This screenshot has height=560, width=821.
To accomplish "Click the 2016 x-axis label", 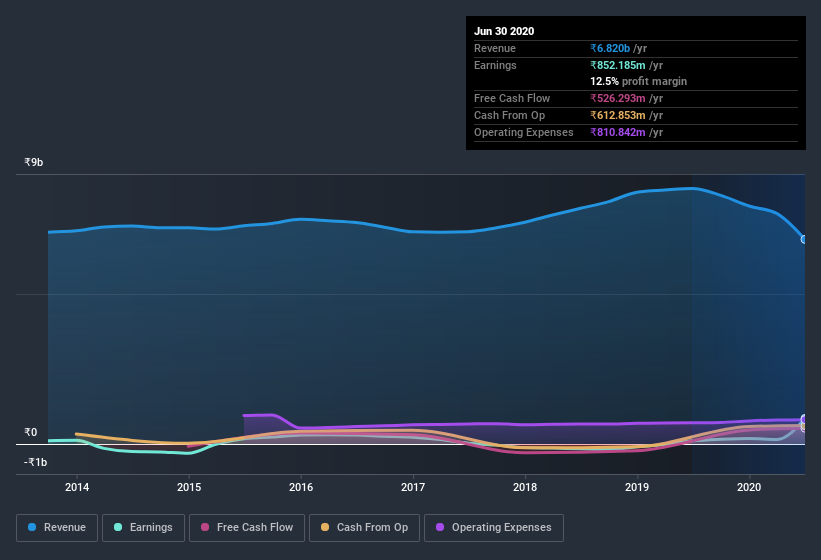I will [301, 487].
